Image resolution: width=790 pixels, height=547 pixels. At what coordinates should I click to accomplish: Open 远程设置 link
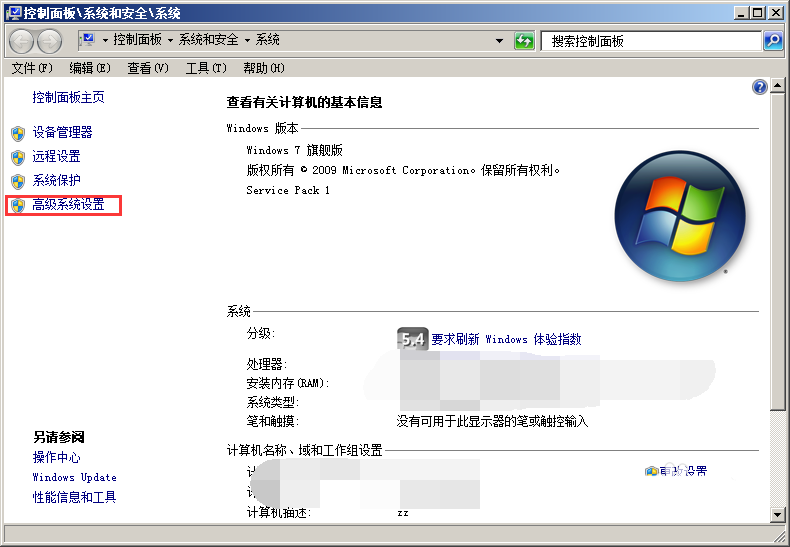56,157
